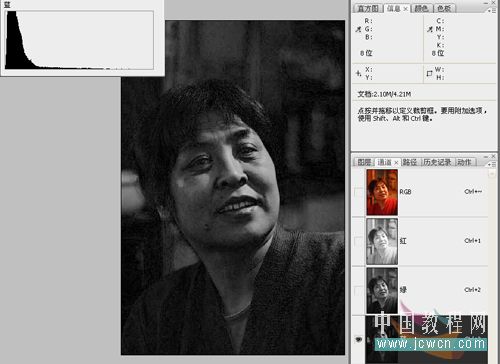This screenshot has width=500, height=364.
Task: Minimize the Channels panel group
Action: point(486,156)
